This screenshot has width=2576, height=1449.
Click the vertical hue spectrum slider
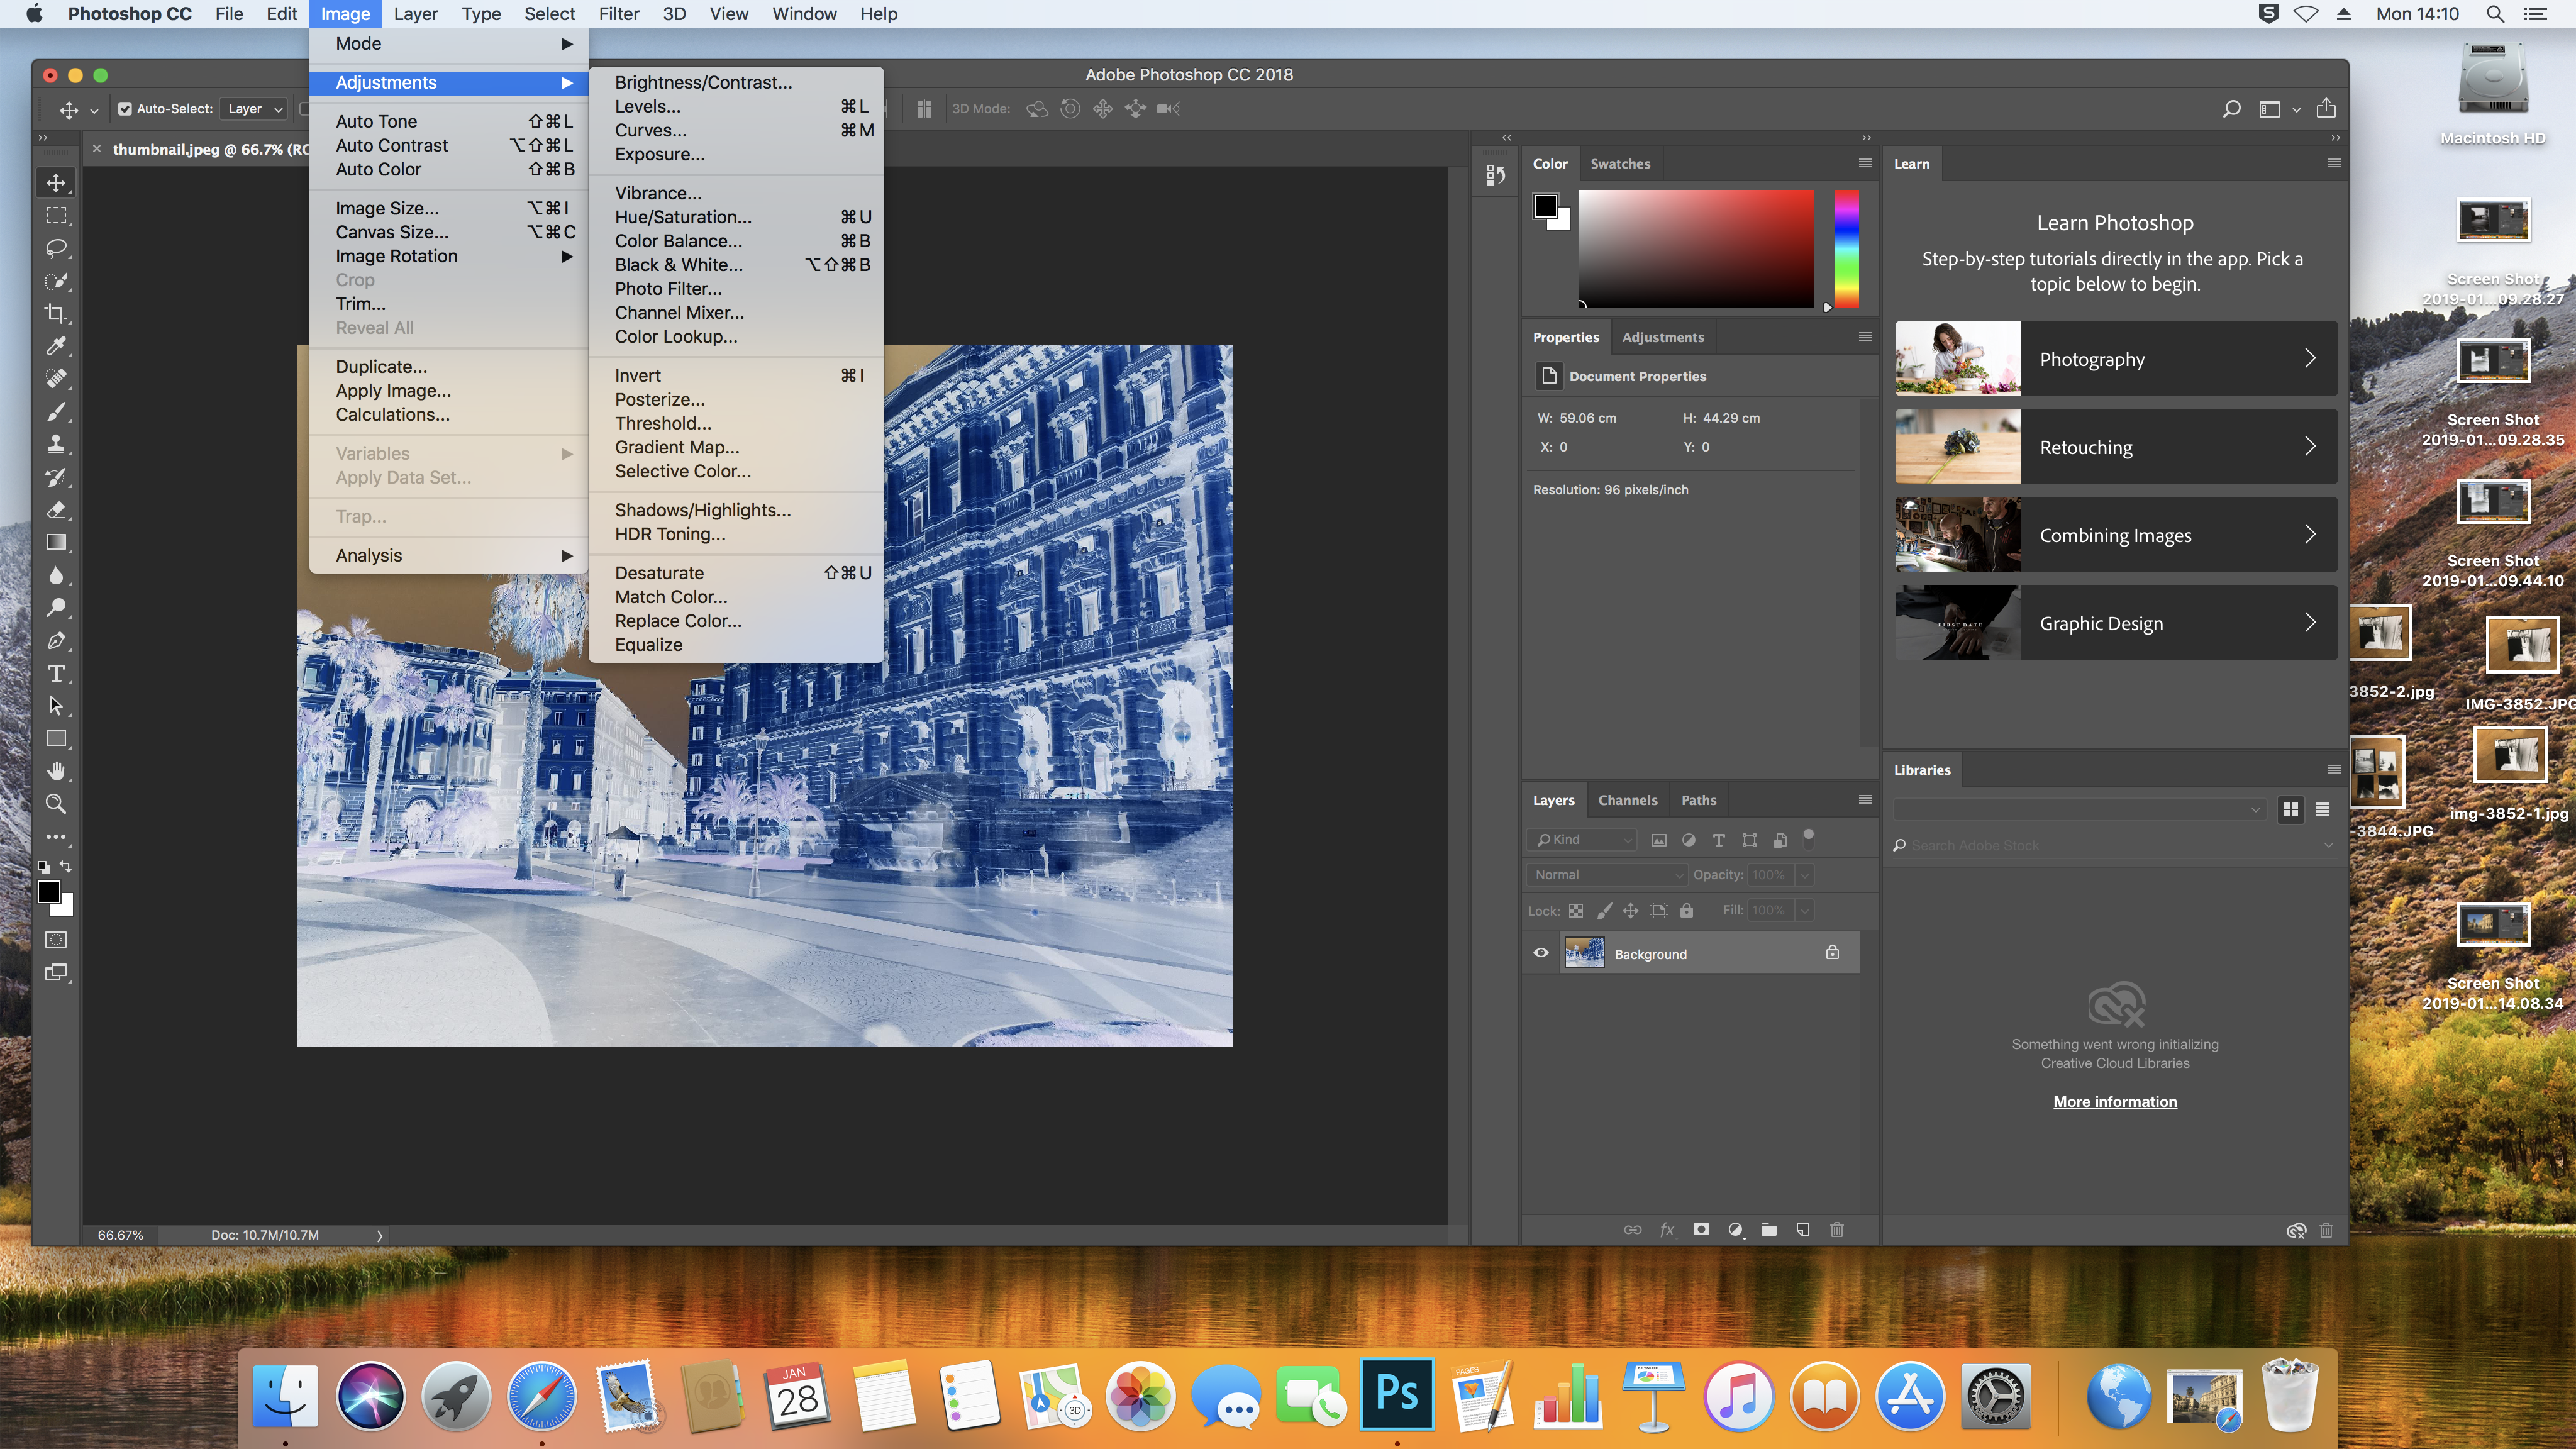coord(1846,249)
